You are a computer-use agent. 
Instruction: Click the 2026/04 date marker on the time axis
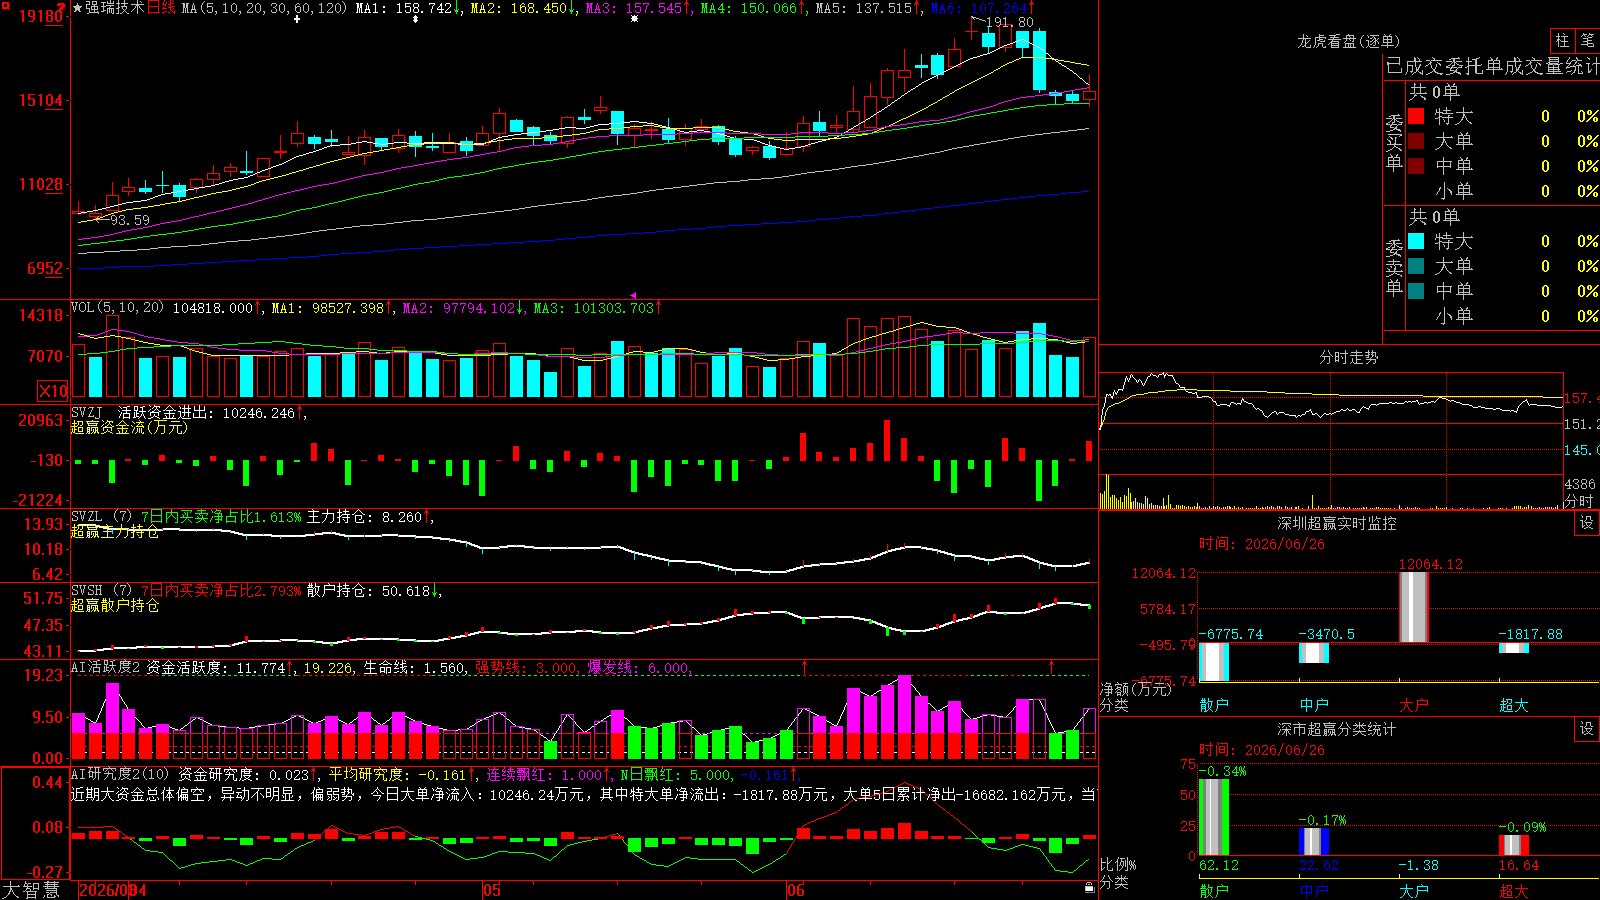point(113,890)
